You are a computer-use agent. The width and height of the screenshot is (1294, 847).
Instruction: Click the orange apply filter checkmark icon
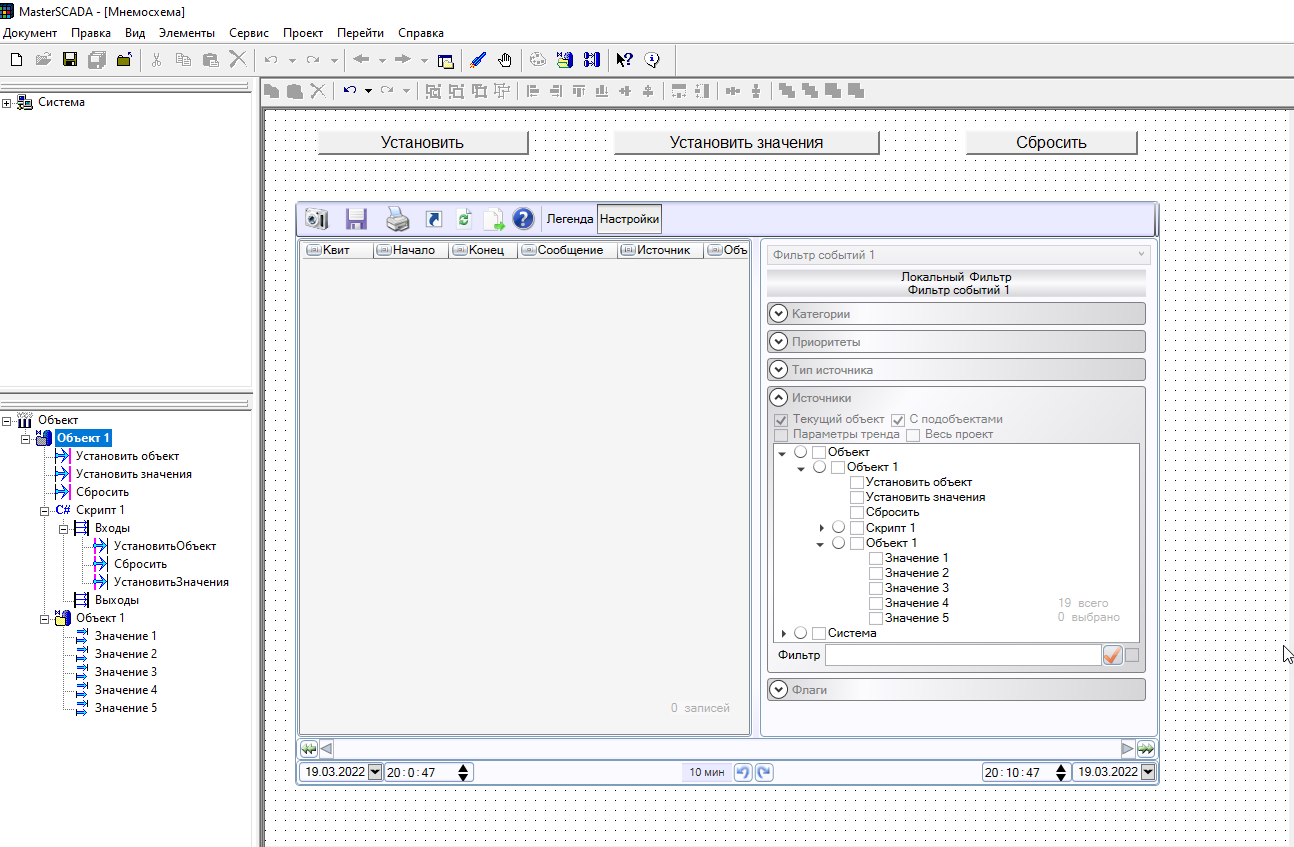click(x=1112, y=655)
